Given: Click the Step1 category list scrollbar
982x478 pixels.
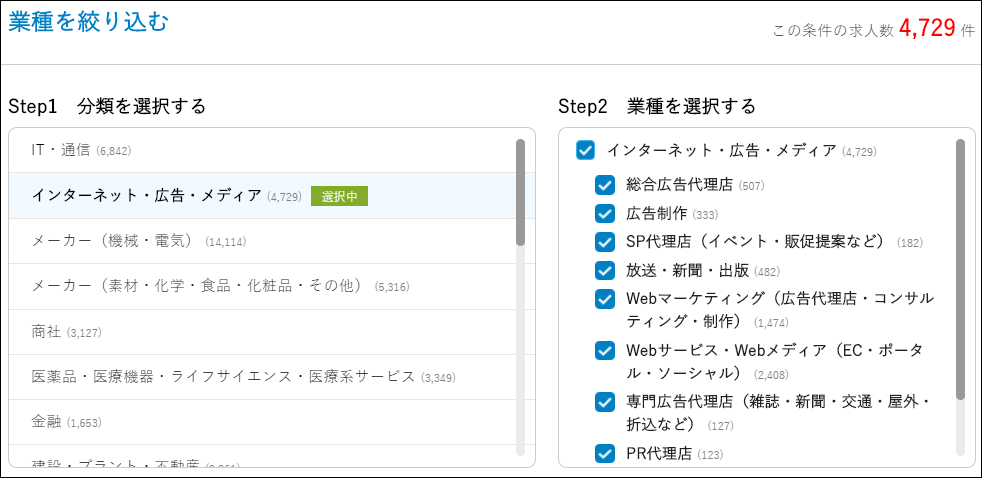Looking at the screenshot, I should pos(520,192).
